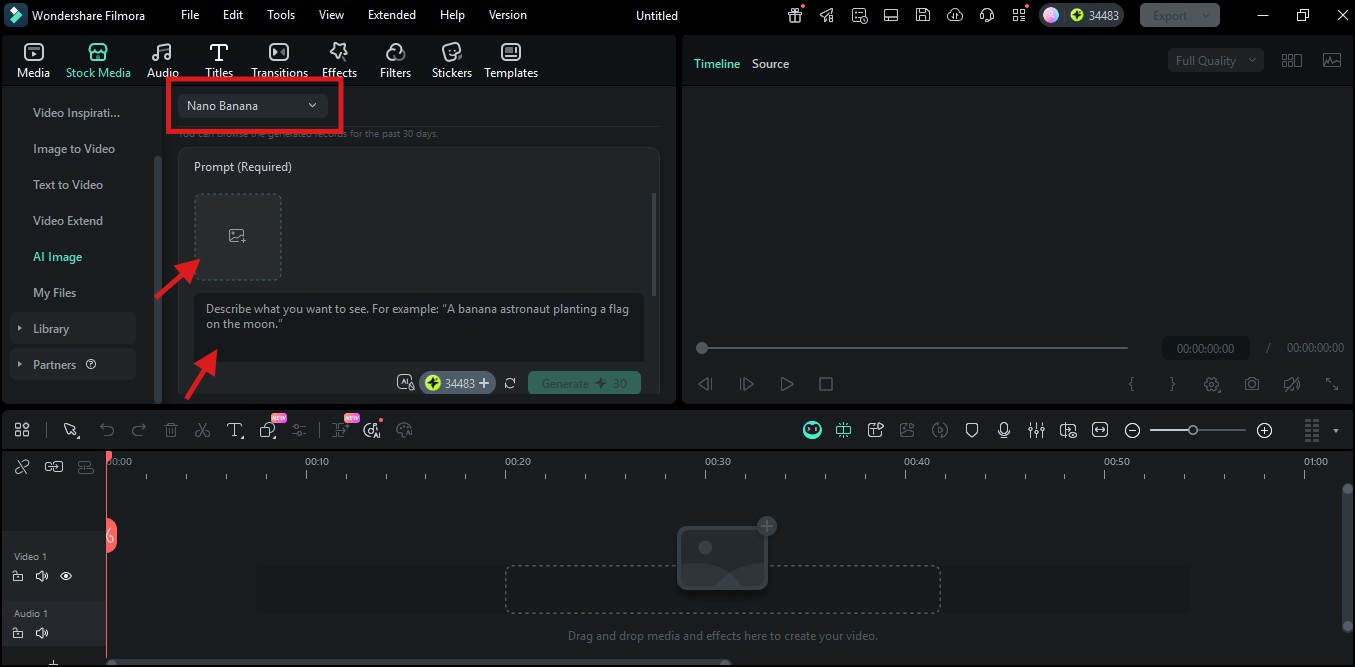The height and width of the screenshot is (667, 1355).
Task: Toggle Video 1 track visibility eye
Action: click(66, 576)
